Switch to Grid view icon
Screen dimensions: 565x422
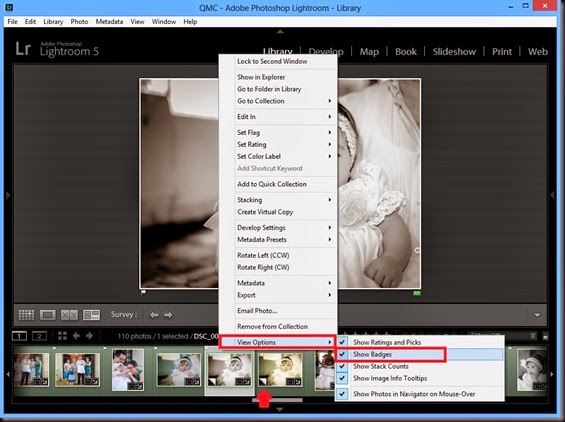click(x=26, y=315)
